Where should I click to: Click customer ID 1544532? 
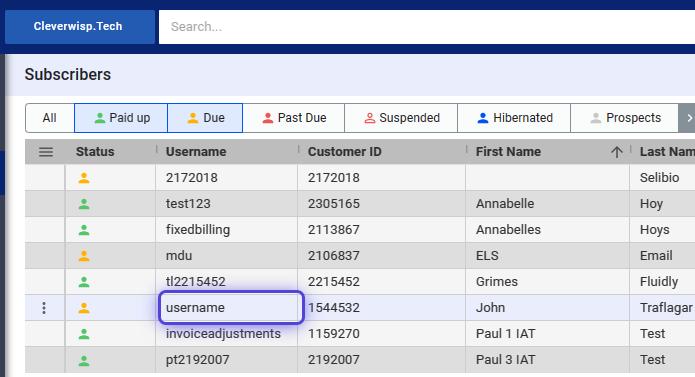pyautogui.click(x=333, y=307)
